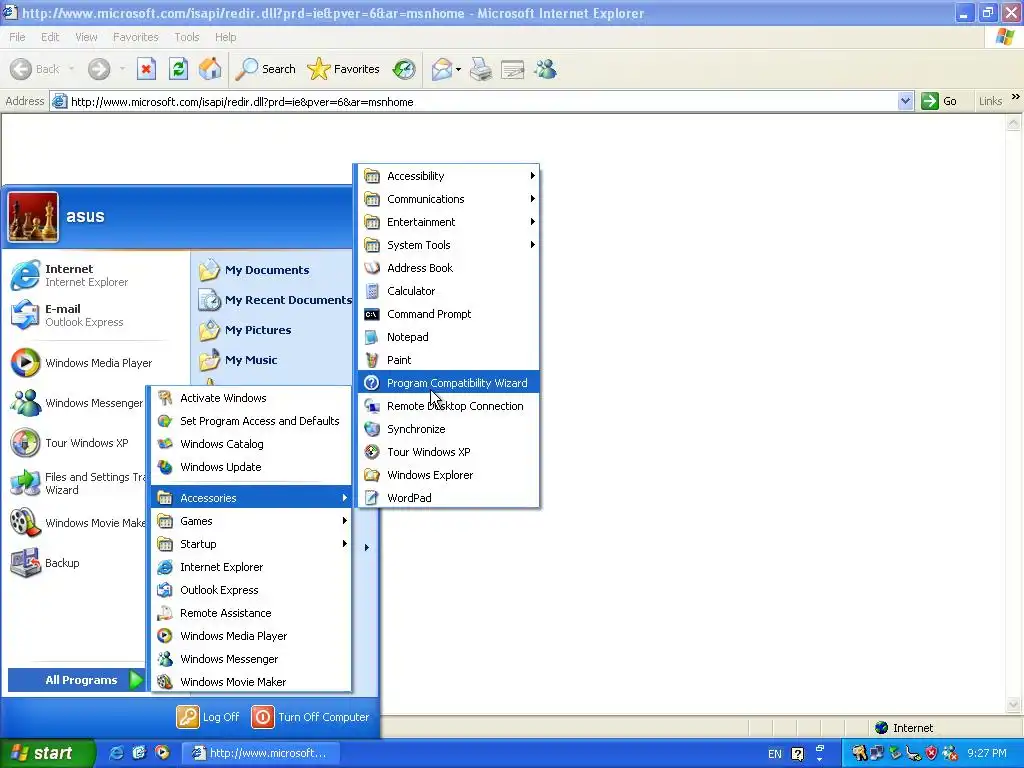Click Synchronize in Accessories menu
Image resolution: width=1024 pixels, height=768 pixels.
click(449, 429)
